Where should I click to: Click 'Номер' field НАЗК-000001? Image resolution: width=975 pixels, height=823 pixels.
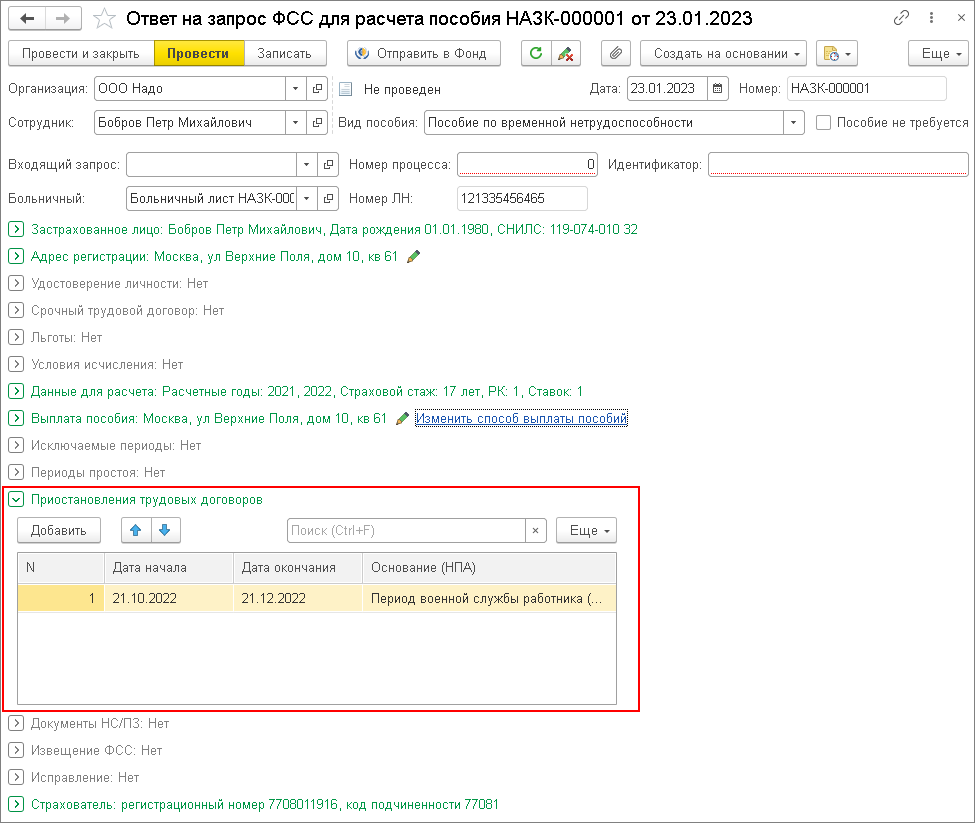coord(867,89)
